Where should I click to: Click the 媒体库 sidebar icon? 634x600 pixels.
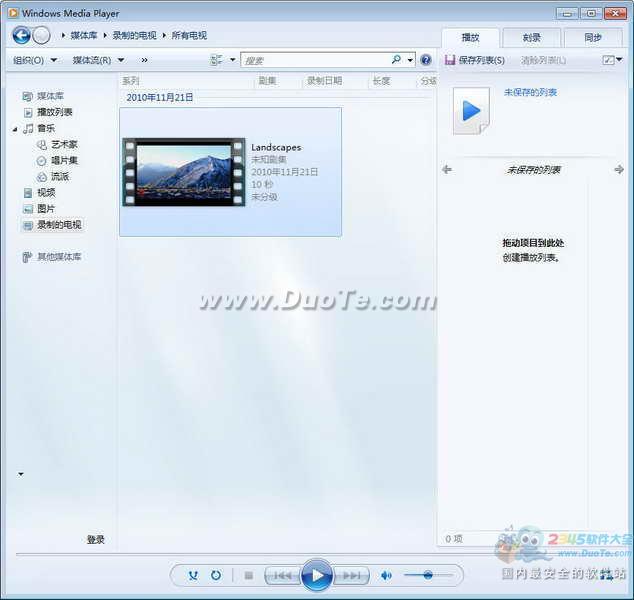click(27, 96)
